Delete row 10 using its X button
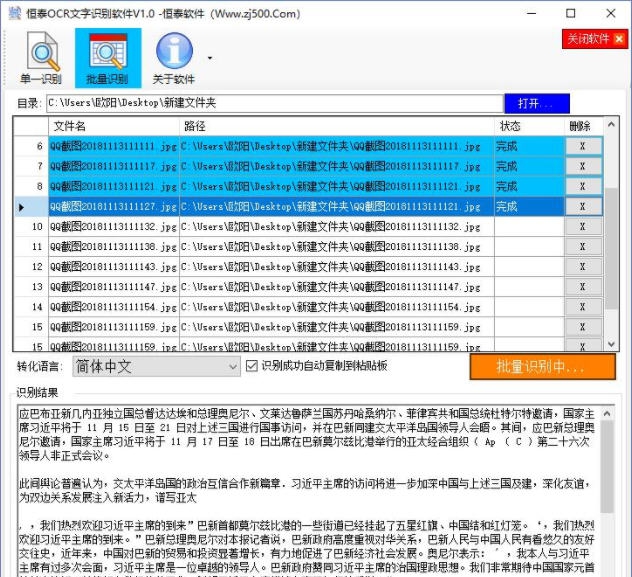Viewport: 632px width, 577px height. (x=582, y=226)
